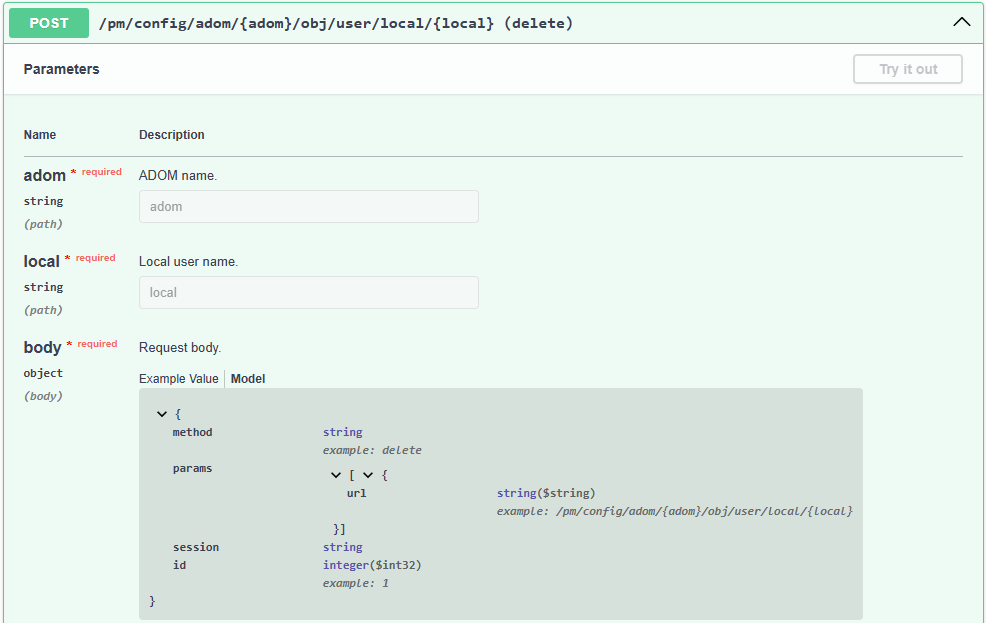The image size is (989, 623).
Task: Click the body parameter name
Action: click(42, 348)
